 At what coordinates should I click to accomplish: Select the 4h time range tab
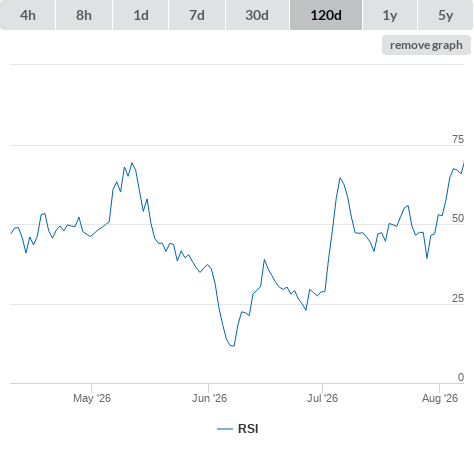tap(28, 15)
